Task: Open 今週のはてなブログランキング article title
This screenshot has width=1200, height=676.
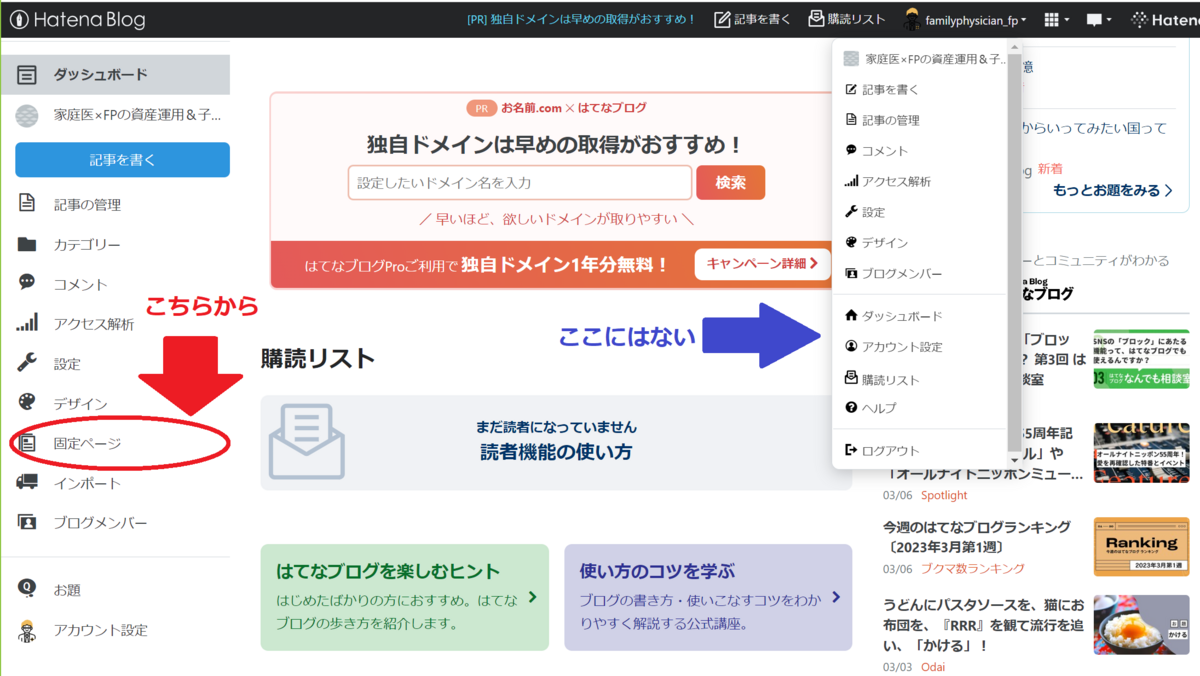Action: (x=977, y=537)
